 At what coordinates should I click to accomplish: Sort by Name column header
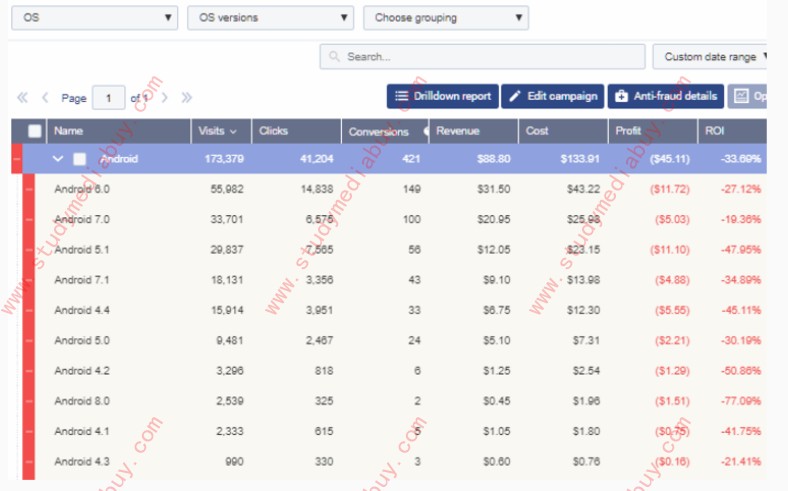click(119, 131)
